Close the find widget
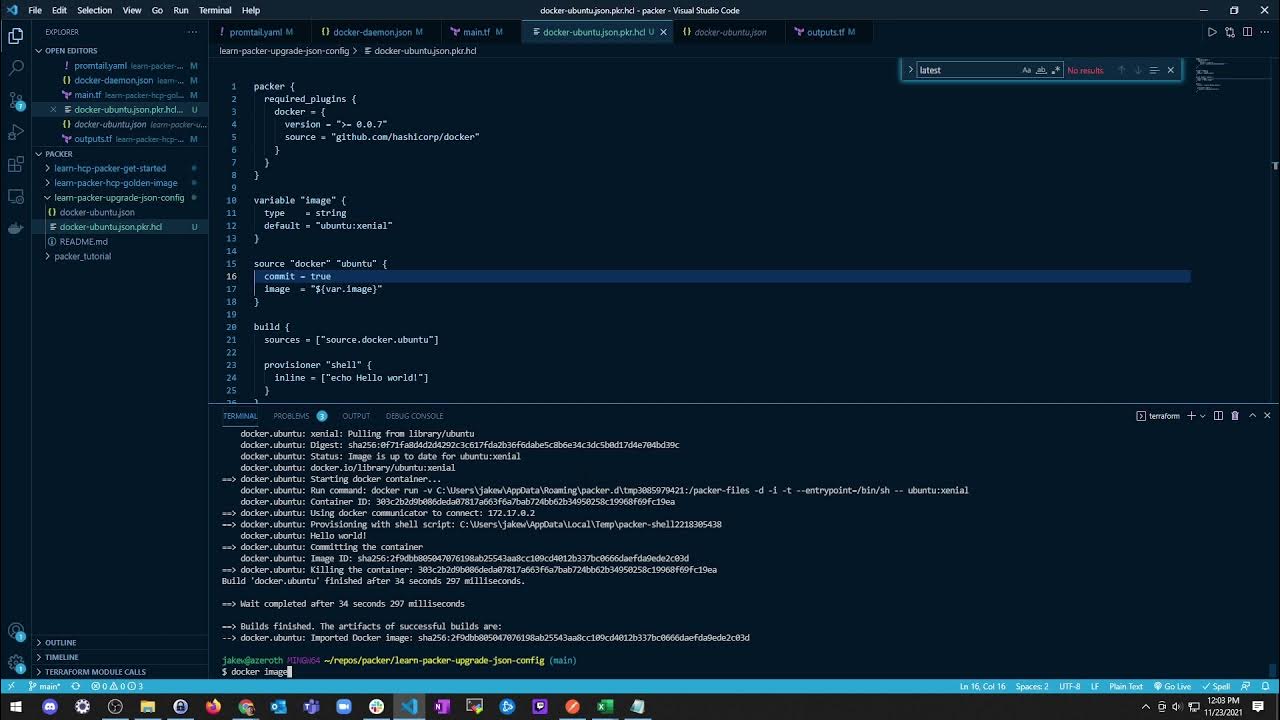 tap(1170, 70)
